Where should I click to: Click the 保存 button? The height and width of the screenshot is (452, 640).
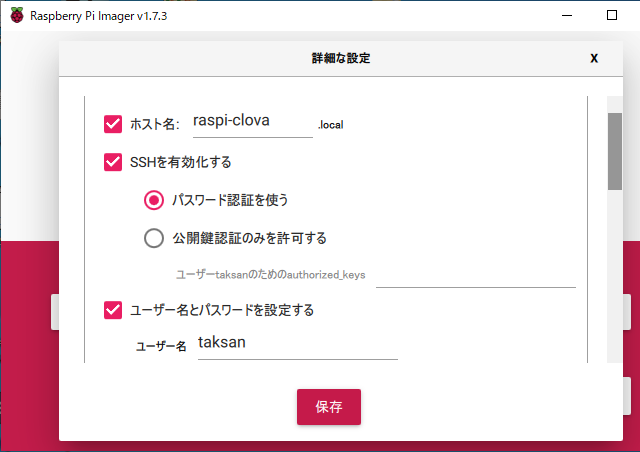click(329, 407)
